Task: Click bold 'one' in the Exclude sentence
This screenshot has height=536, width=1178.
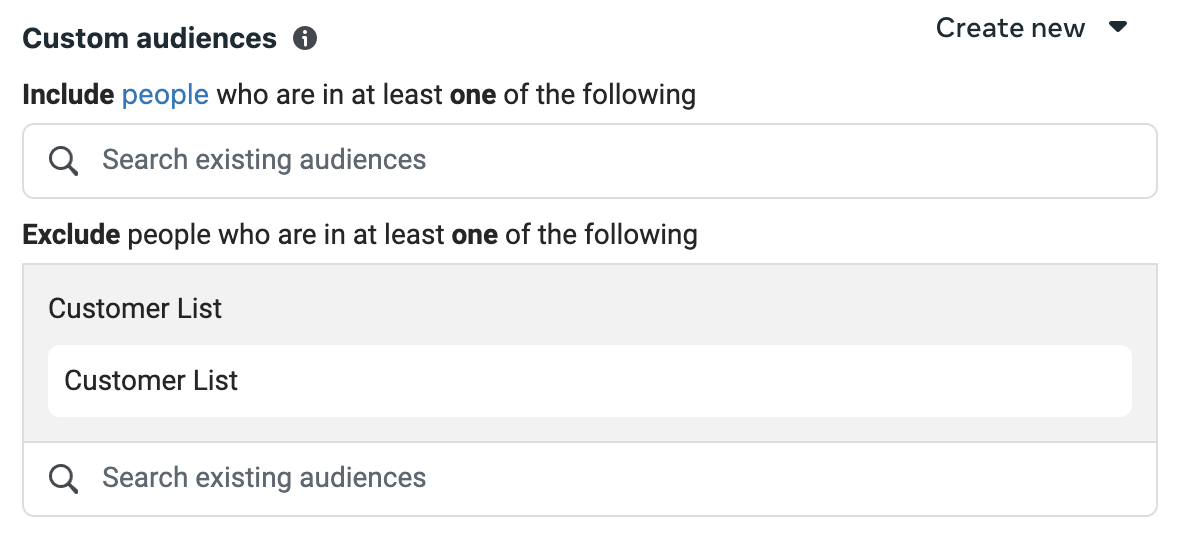Action: tap(474, 235)
